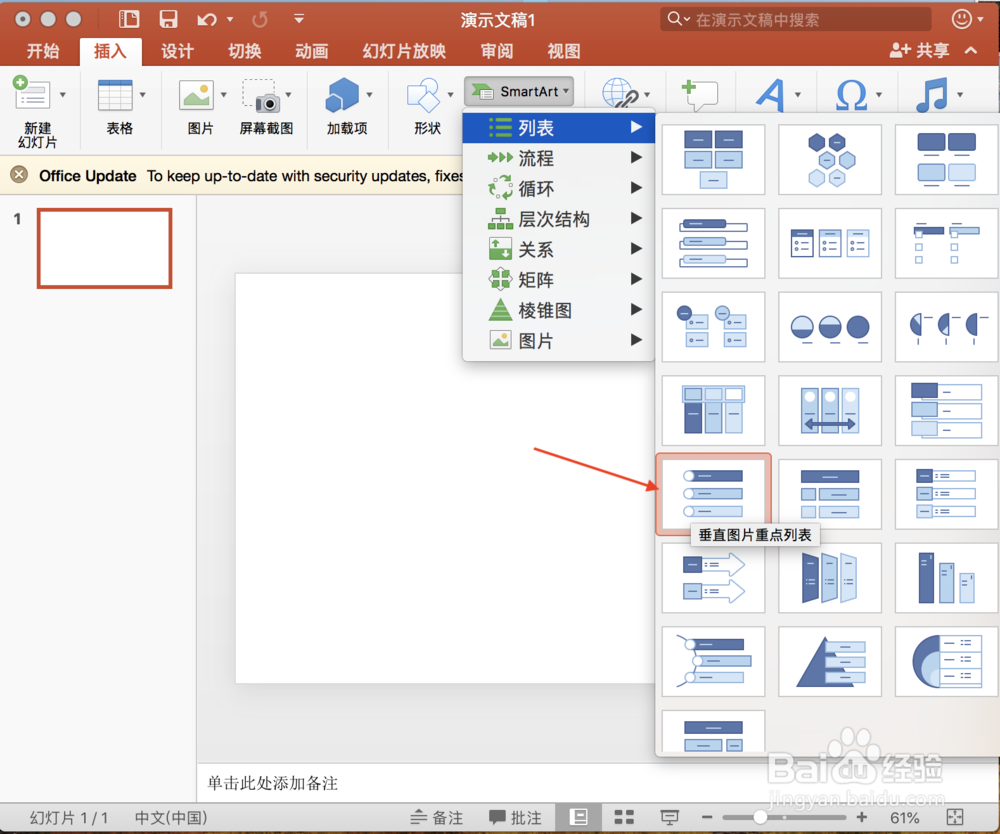
Task: Open the Picture (图片) SmartArt submenu
Action: click(x=559, y=340)
